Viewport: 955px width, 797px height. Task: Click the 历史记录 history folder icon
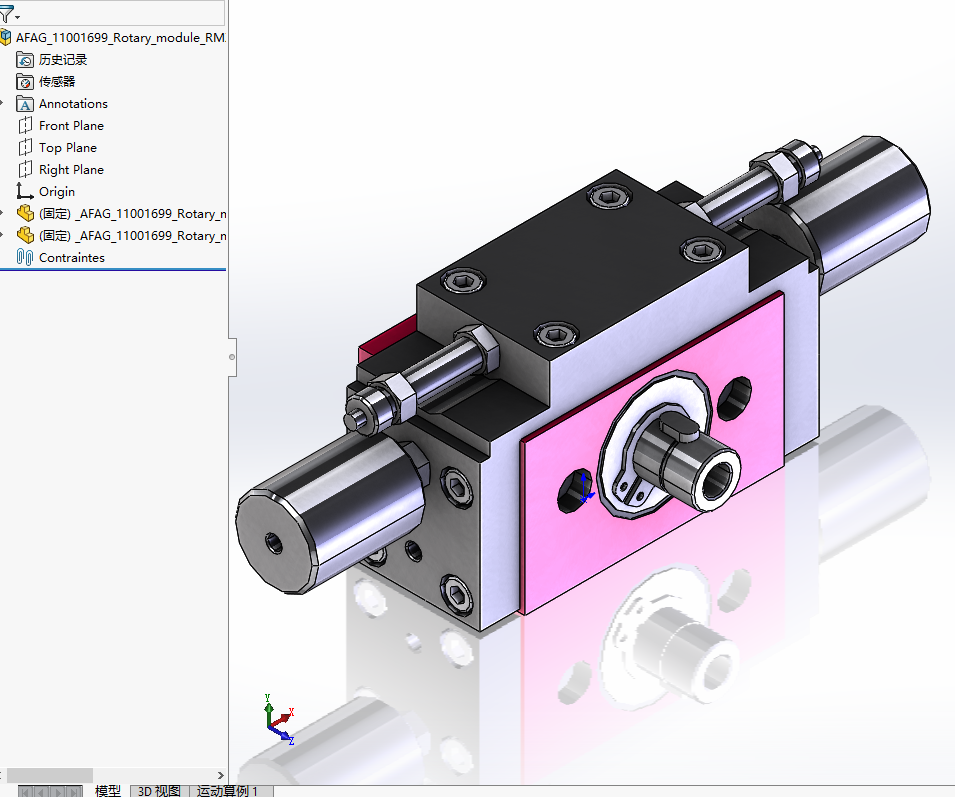coord(25,60)
